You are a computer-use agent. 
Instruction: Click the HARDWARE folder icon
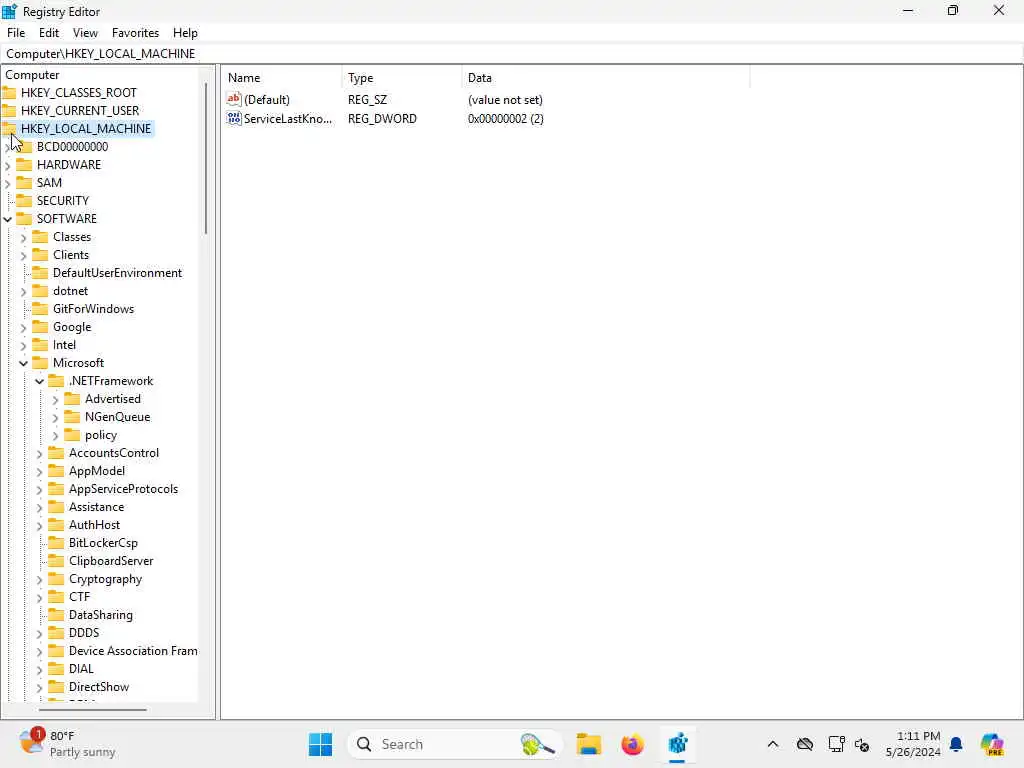click(24, 165)
